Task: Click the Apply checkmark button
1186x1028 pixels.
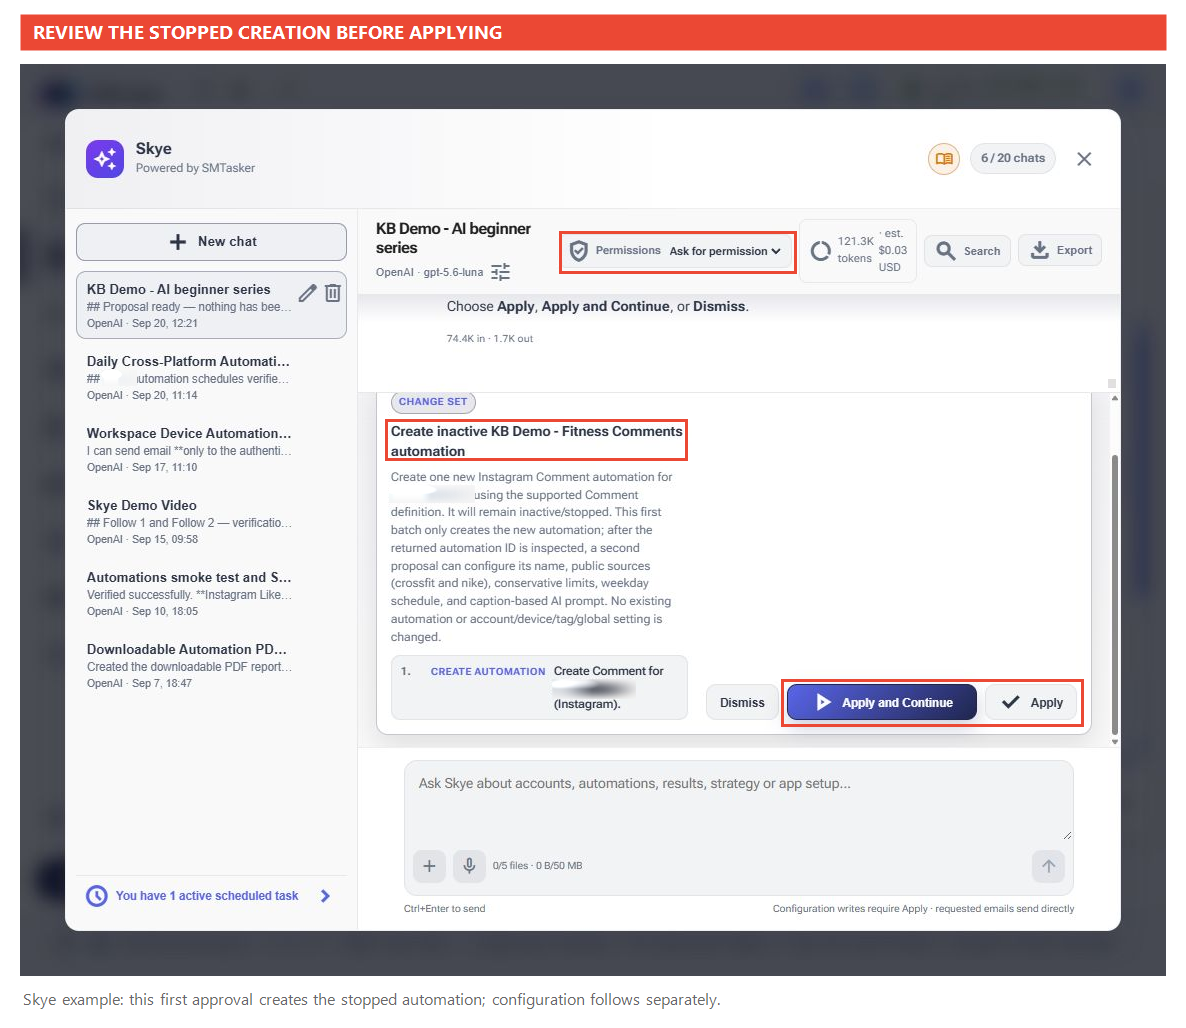Action: [1032, 703]
